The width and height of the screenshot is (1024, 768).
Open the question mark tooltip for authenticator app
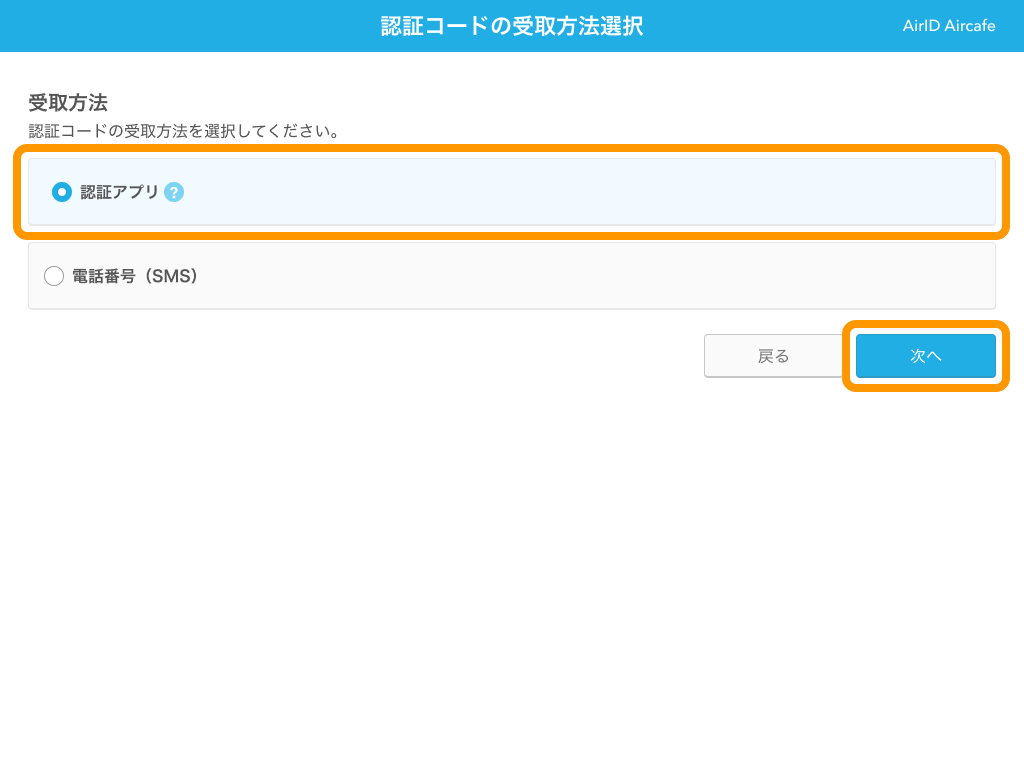click(x=175, y=192)
